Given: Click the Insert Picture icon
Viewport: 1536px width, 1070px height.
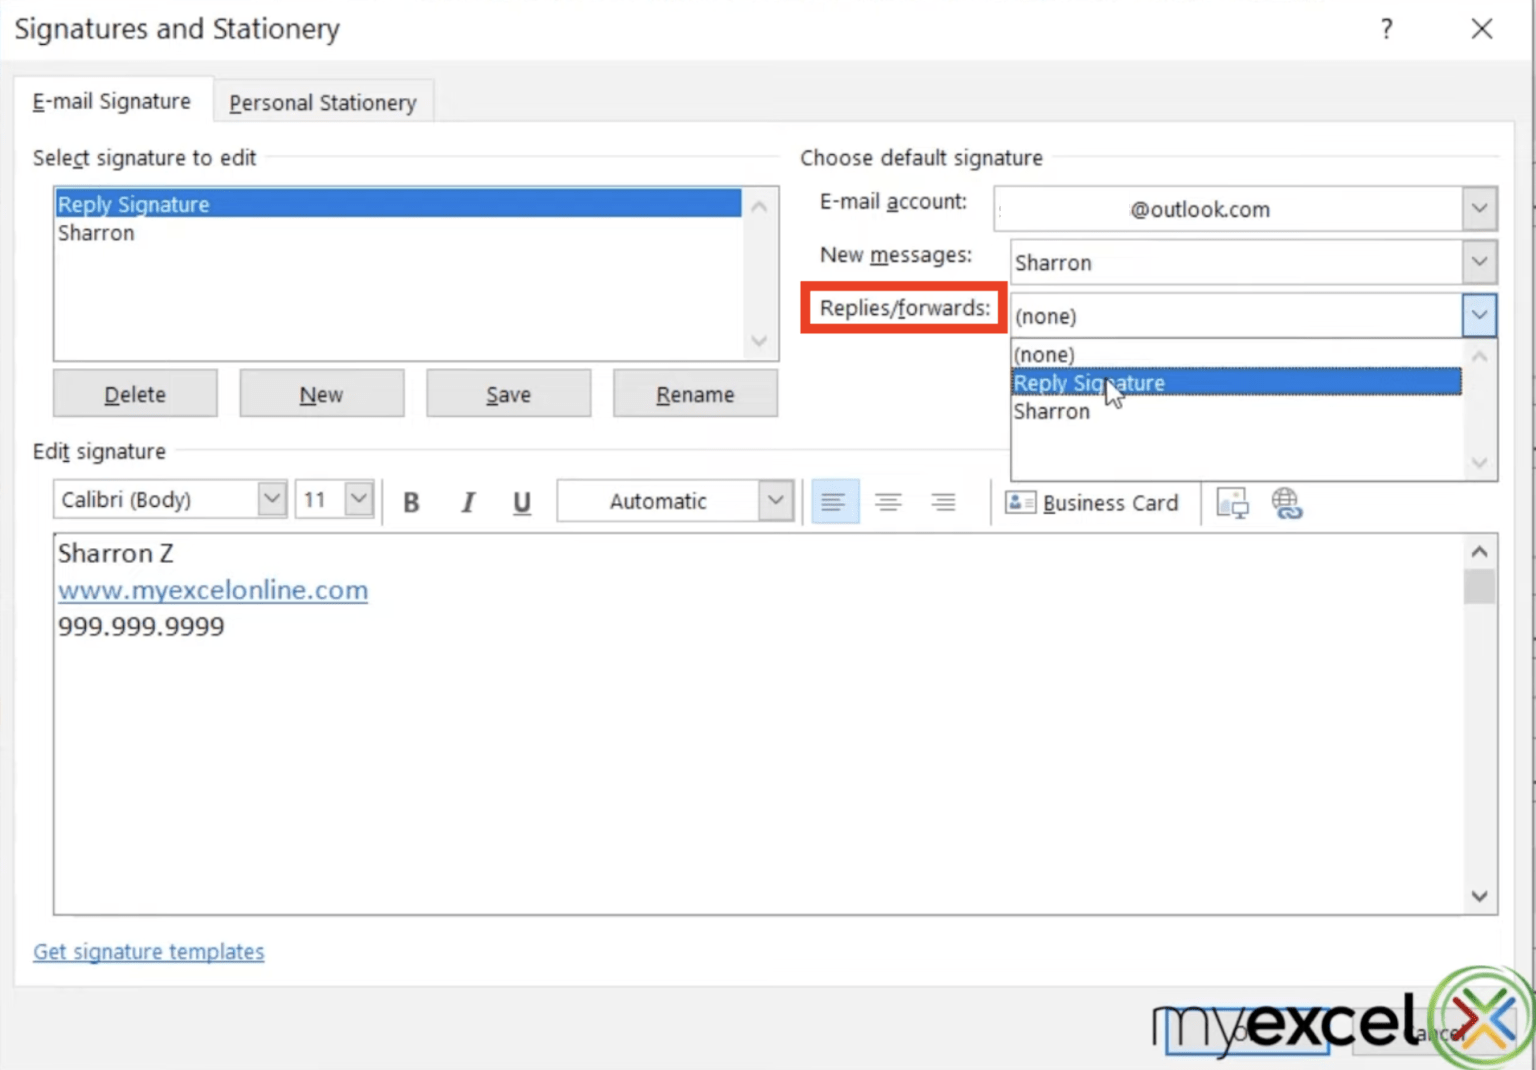Looking at the screenshot, I should point(1232,503).
